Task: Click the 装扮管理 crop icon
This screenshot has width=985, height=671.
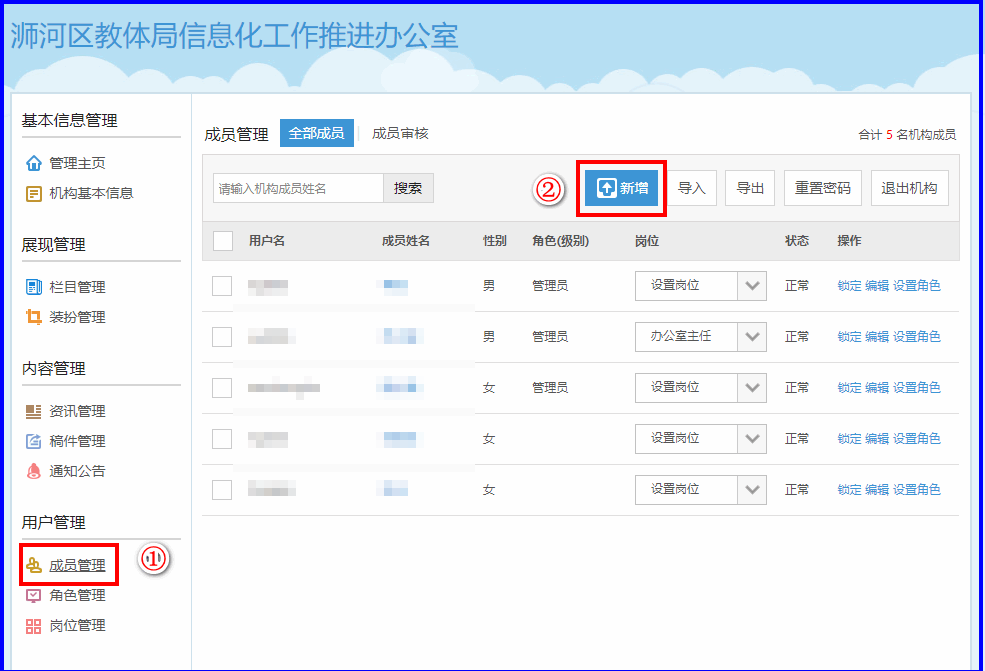Action: point(34,317)
